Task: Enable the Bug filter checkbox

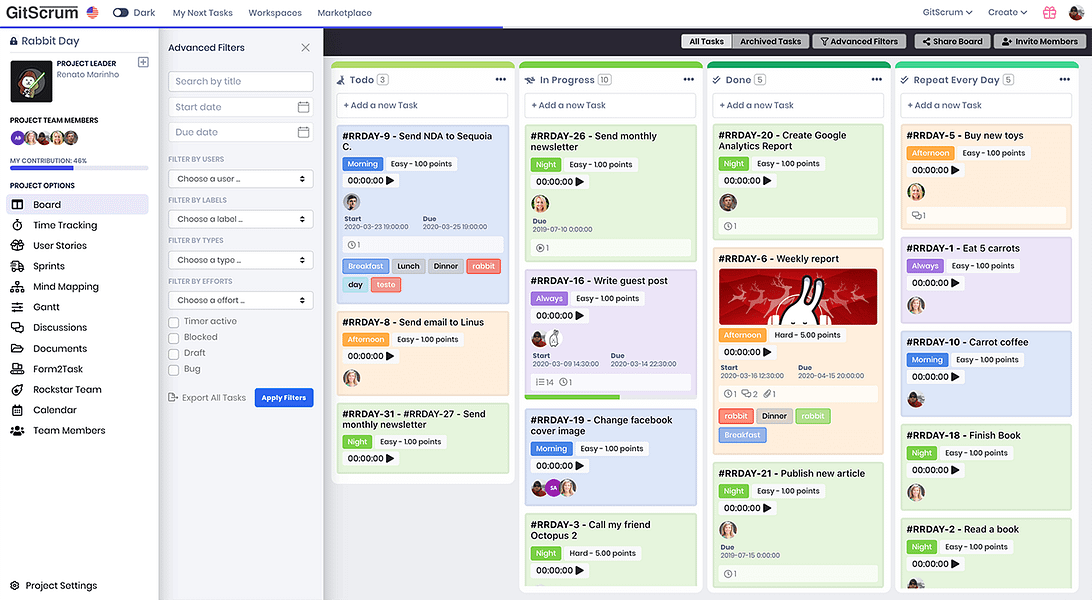Action: pyautogui.click(x=172, y=367)
